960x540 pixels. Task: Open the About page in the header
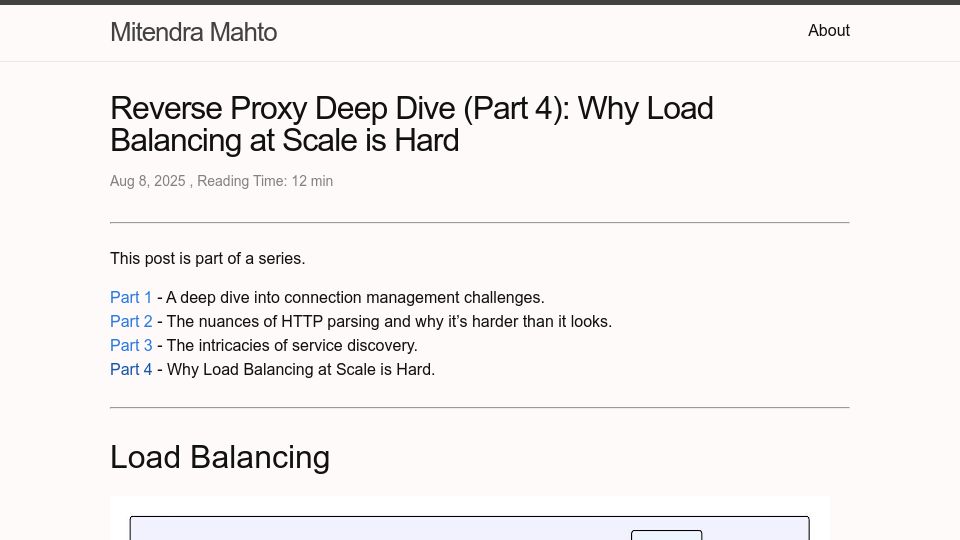point(828,31)
